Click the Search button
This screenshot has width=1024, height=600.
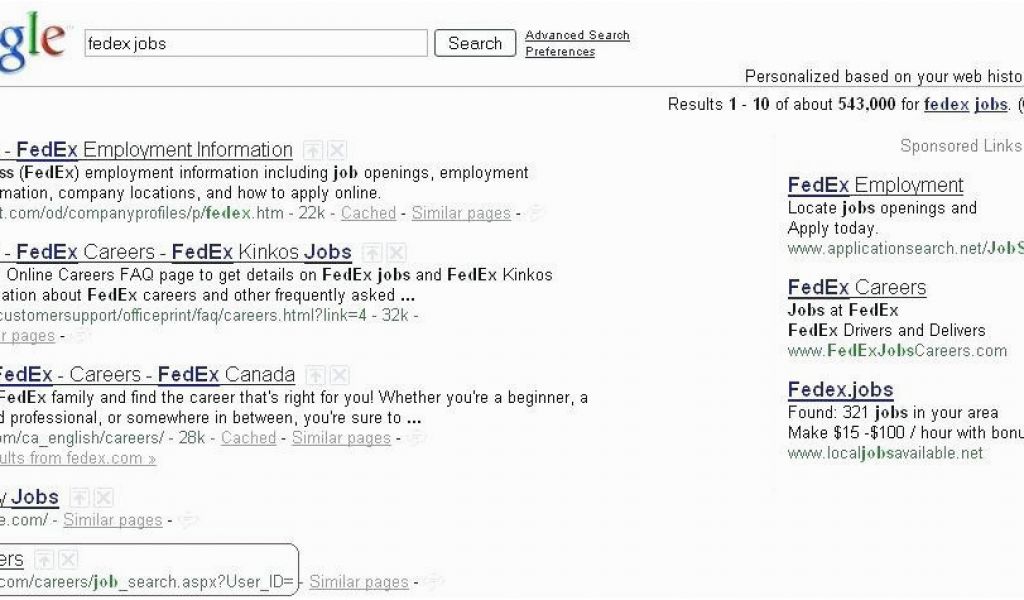click(475, 43)
